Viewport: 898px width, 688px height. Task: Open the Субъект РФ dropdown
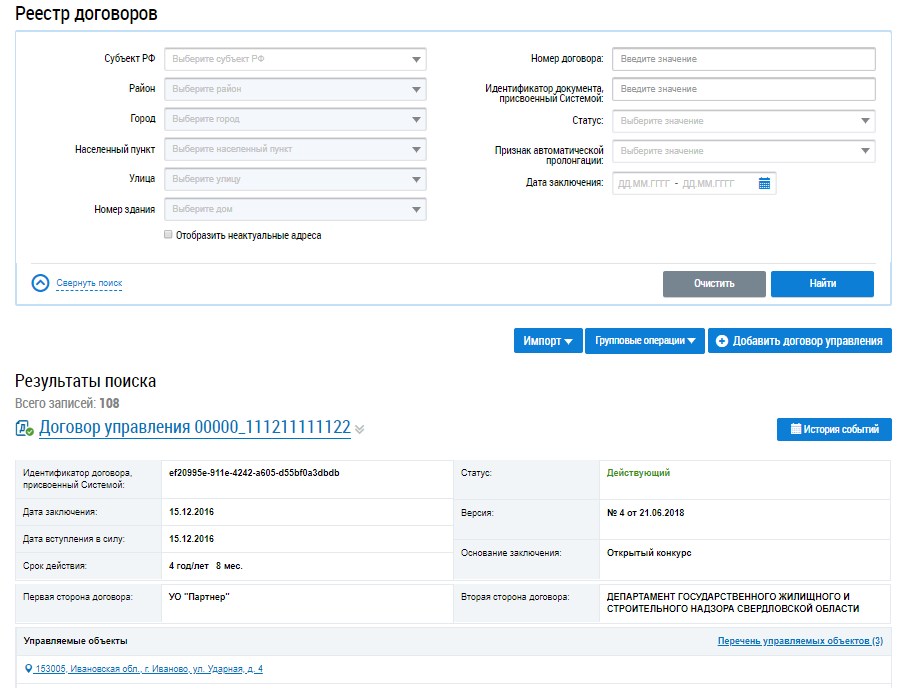295,59
